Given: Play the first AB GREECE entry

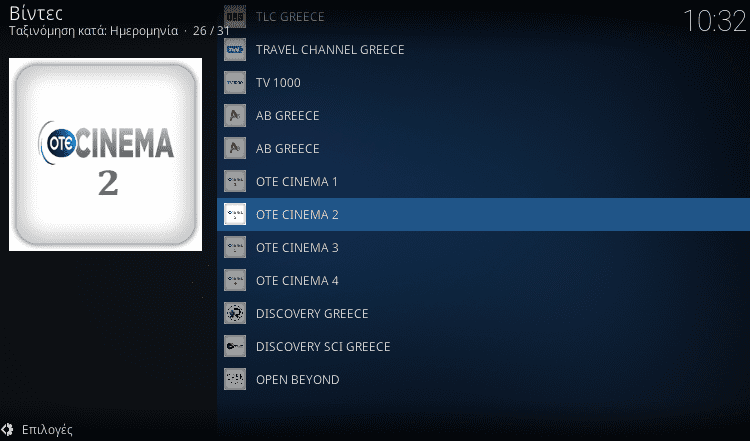Looking at the screenshot, I should (x=484, y=115).
